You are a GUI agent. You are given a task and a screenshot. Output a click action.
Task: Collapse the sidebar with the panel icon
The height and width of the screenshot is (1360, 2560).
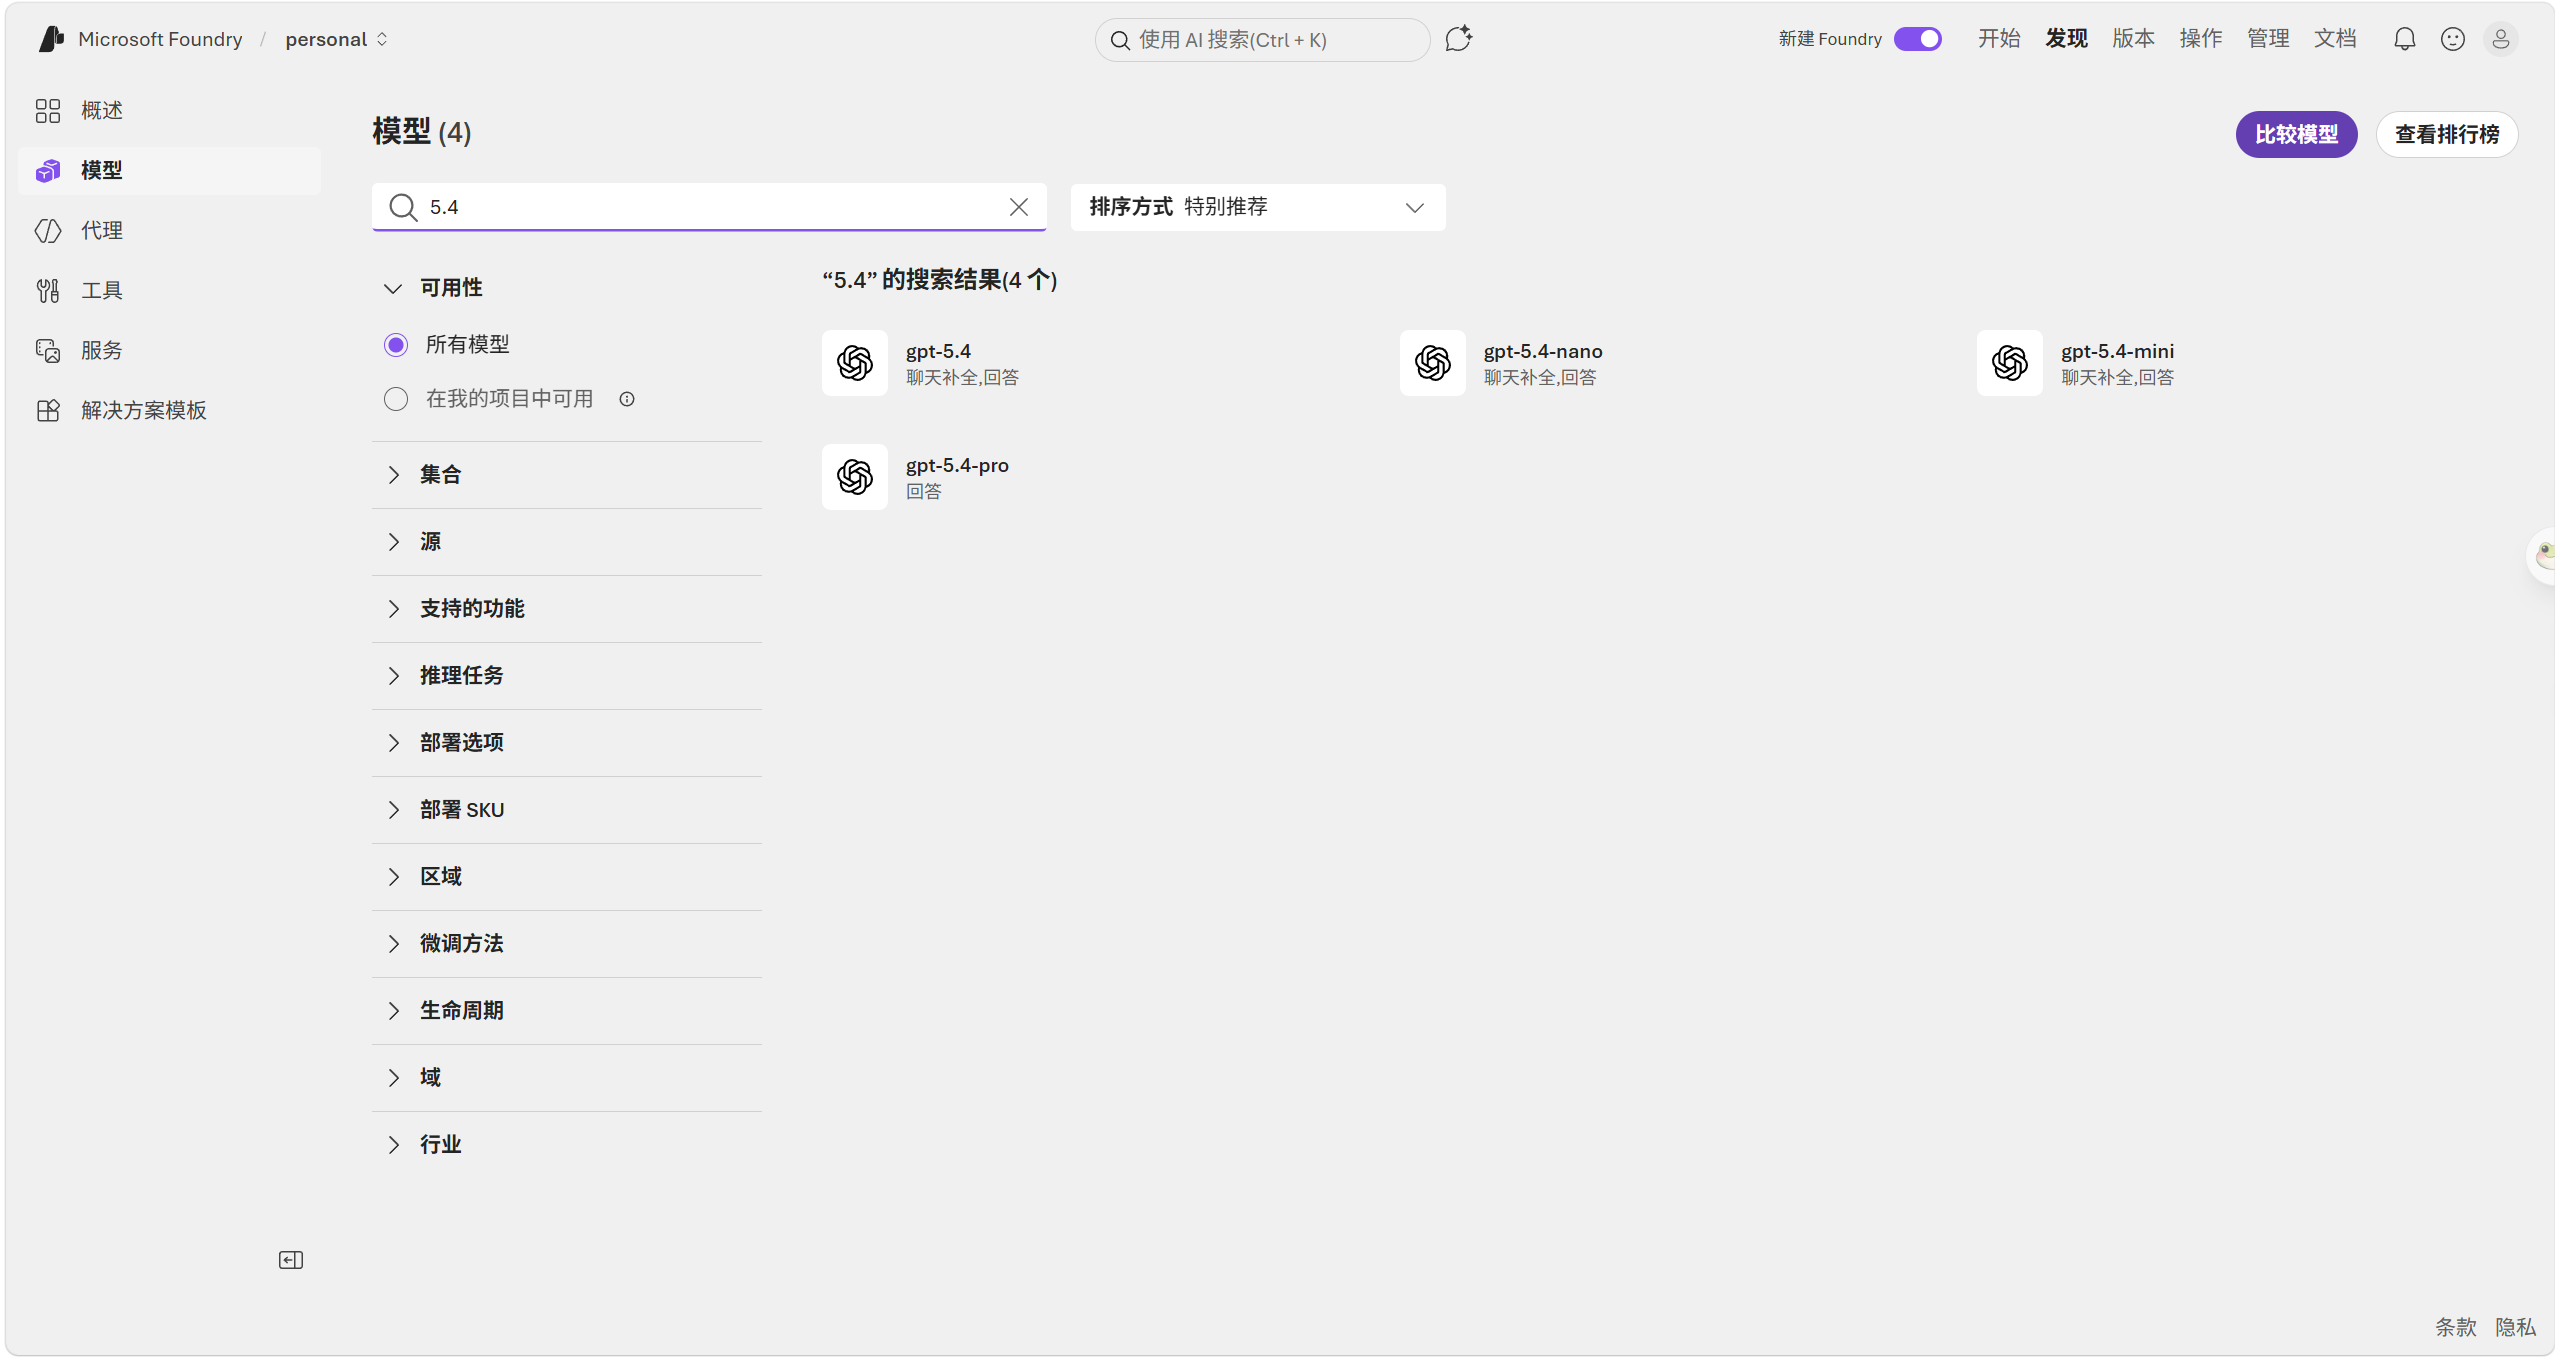291,1260
